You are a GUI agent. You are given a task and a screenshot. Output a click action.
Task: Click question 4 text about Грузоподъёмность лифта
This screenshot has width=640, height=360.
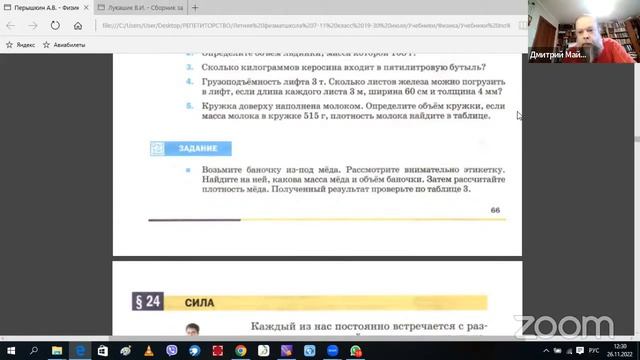pos(353,87)
